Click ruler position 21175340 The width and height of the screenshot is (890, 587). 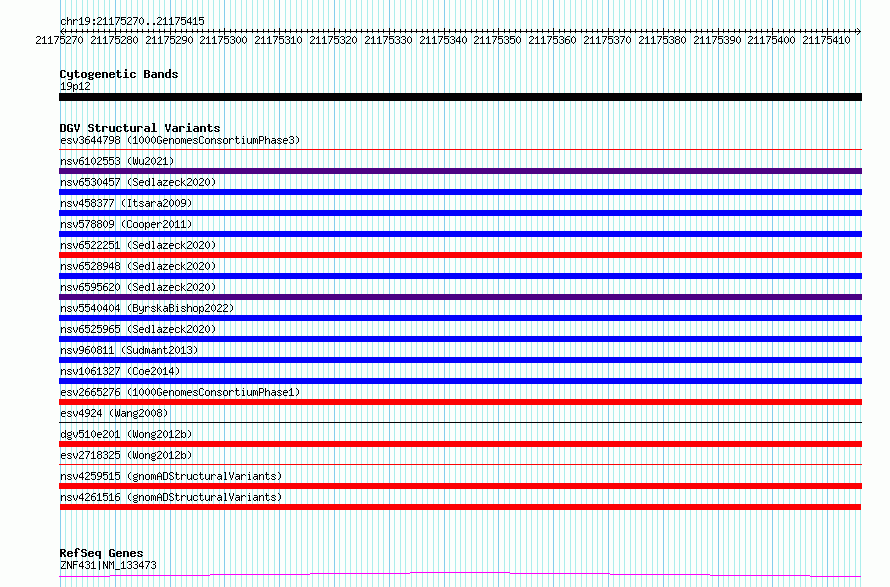(x=443, y=40)
